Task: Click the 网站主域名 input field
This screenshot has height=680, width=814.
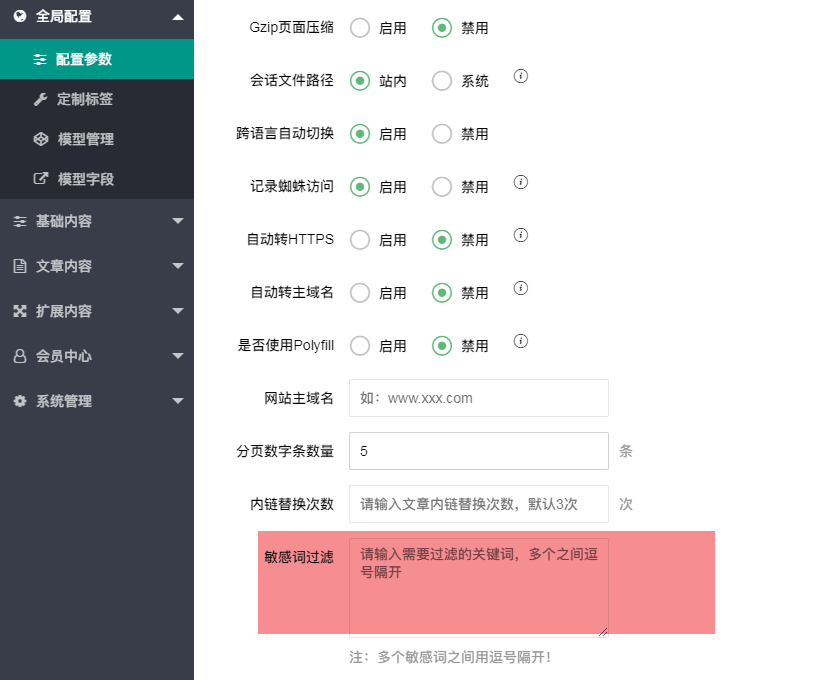Action: [x=479, y=398]
